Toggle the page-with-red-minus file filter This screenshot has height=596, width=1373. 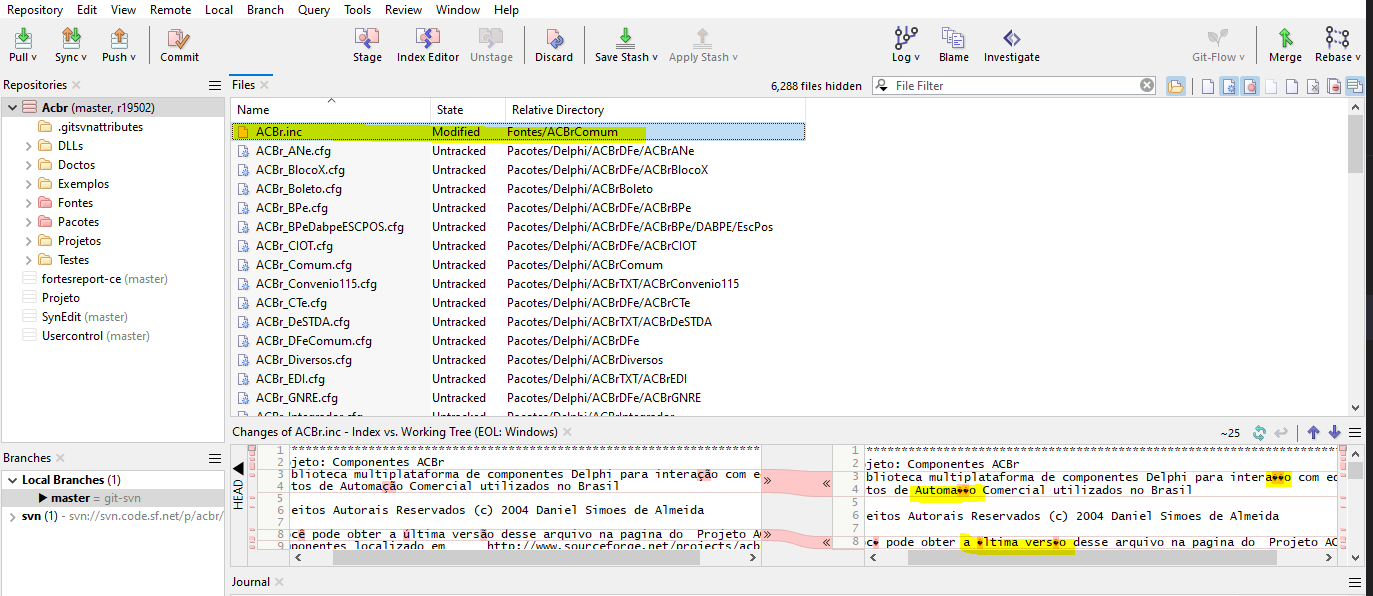(x=1334, y=86)
